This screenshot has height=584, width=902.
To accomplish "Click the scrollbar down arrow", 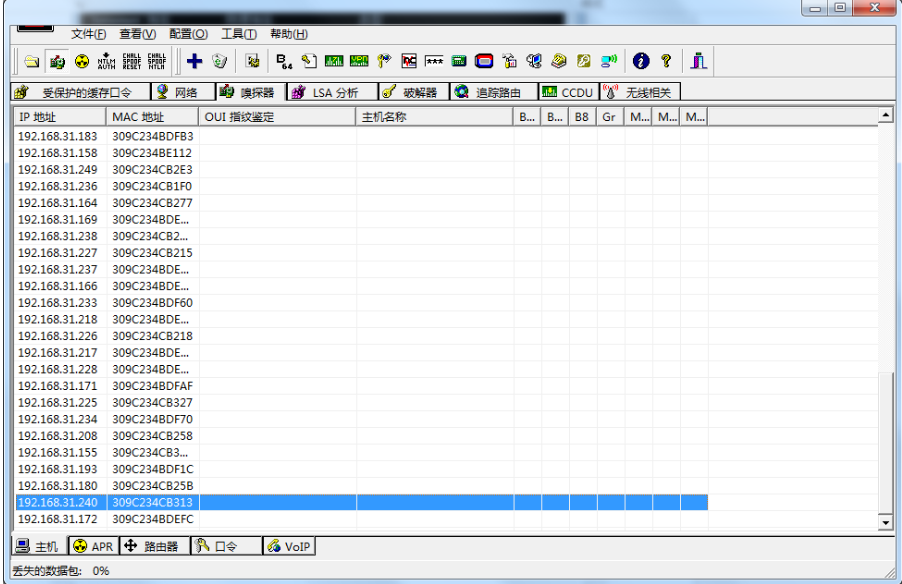I will point(886,522).
